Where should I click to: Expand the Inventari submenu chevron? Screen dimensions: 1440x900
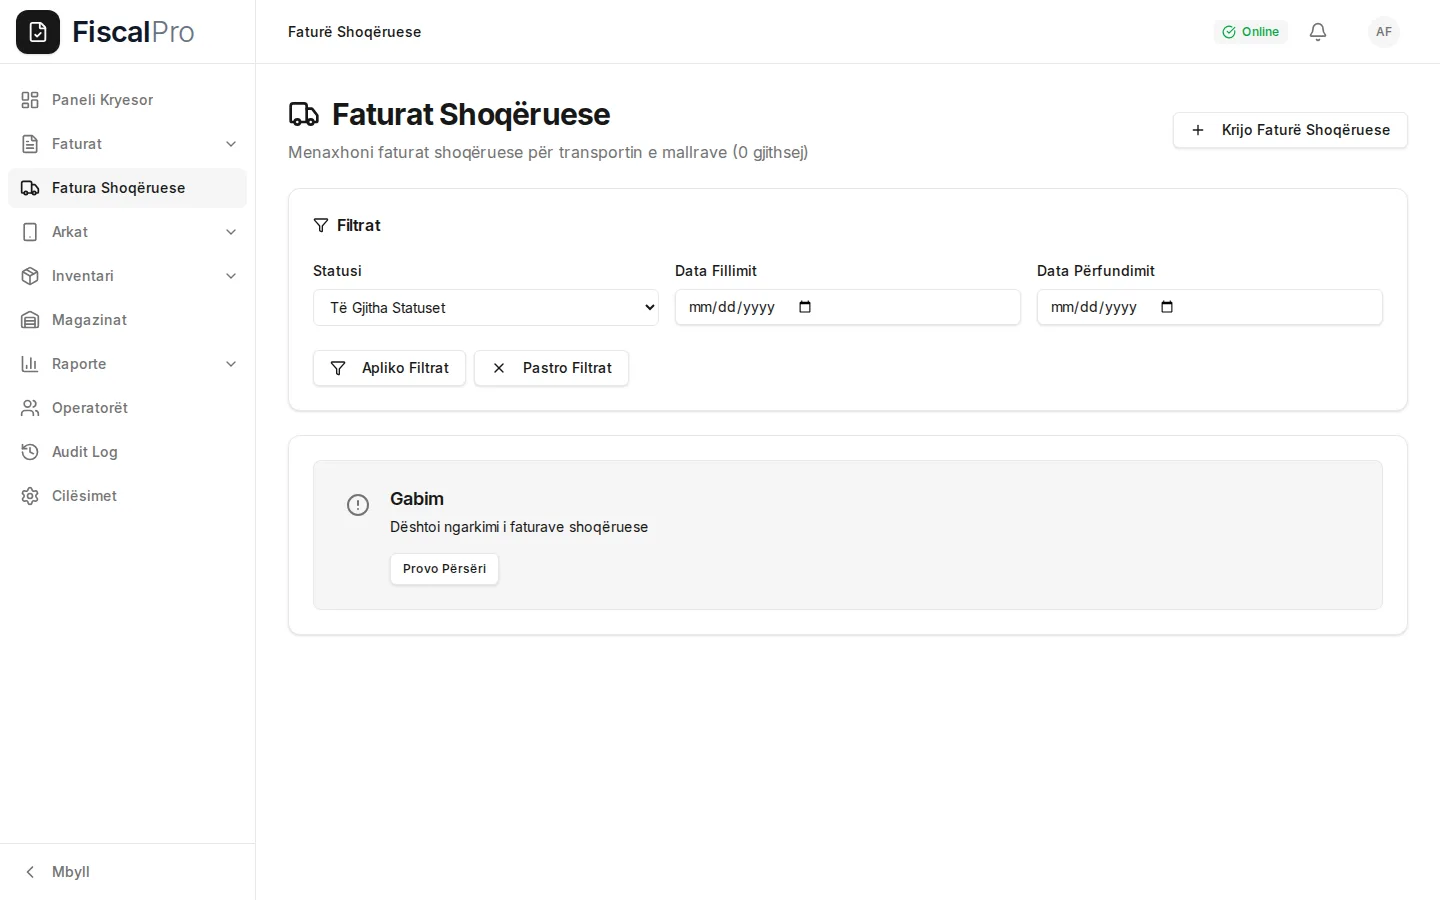231,276
